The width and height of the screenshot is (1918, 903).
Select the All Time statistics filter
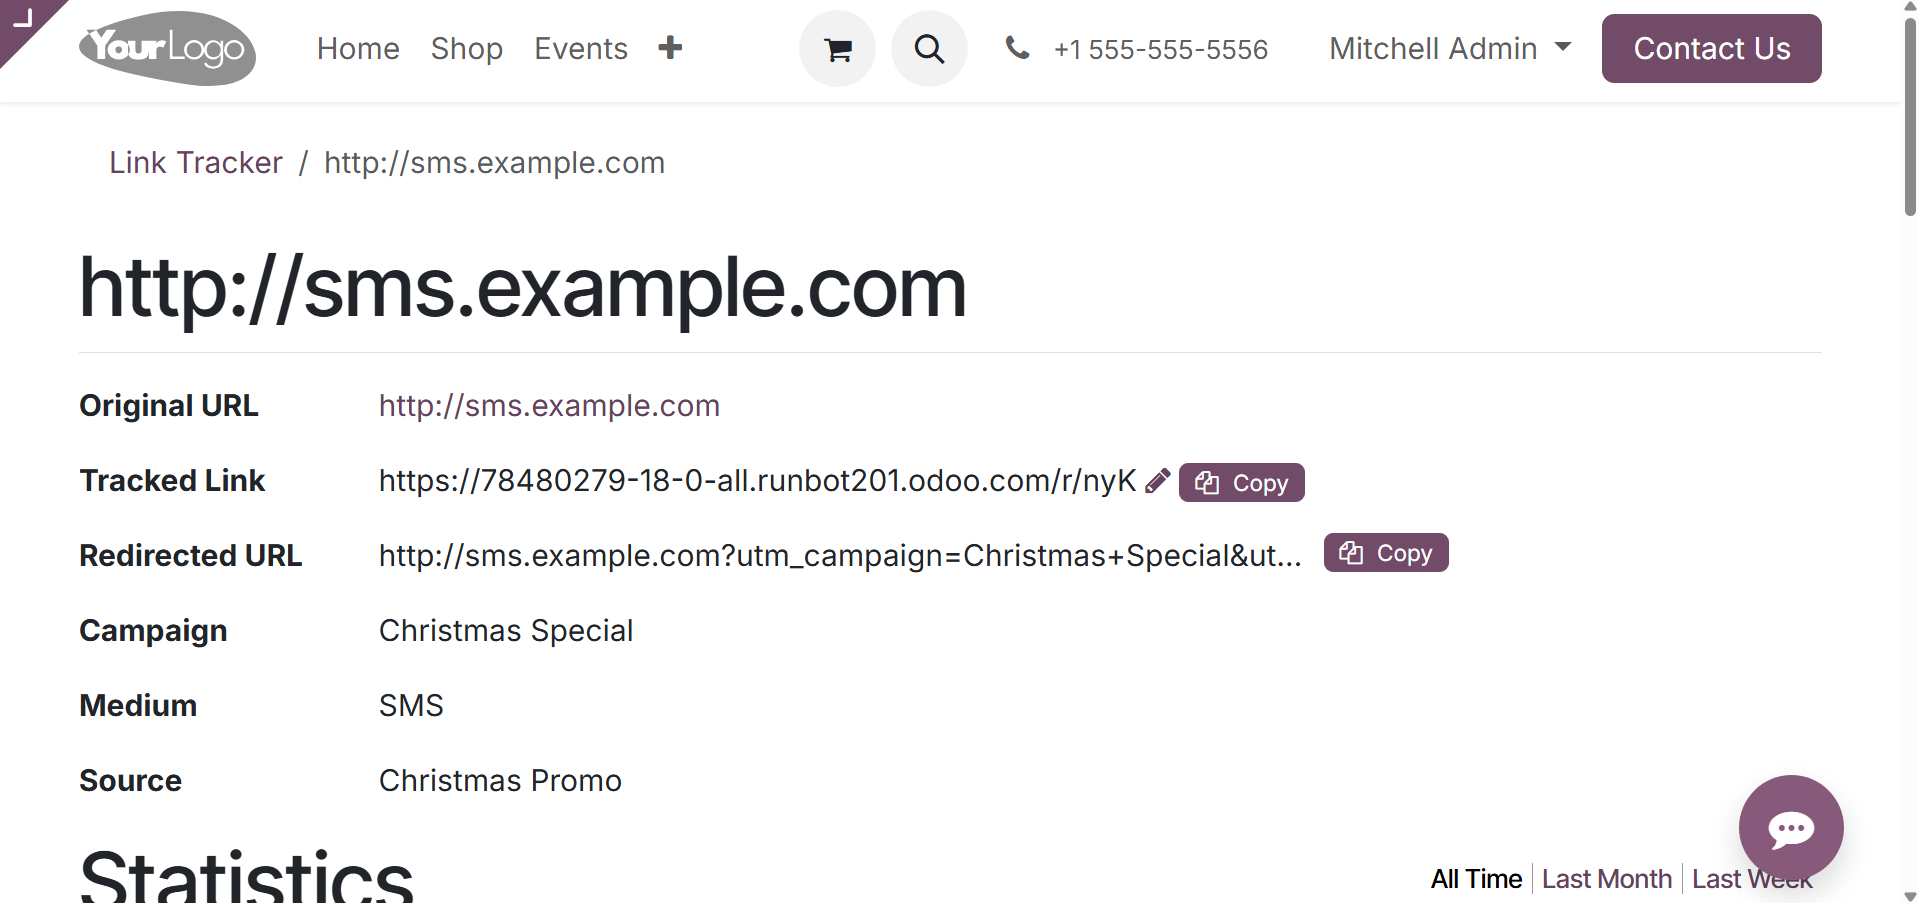(1476, 879)
